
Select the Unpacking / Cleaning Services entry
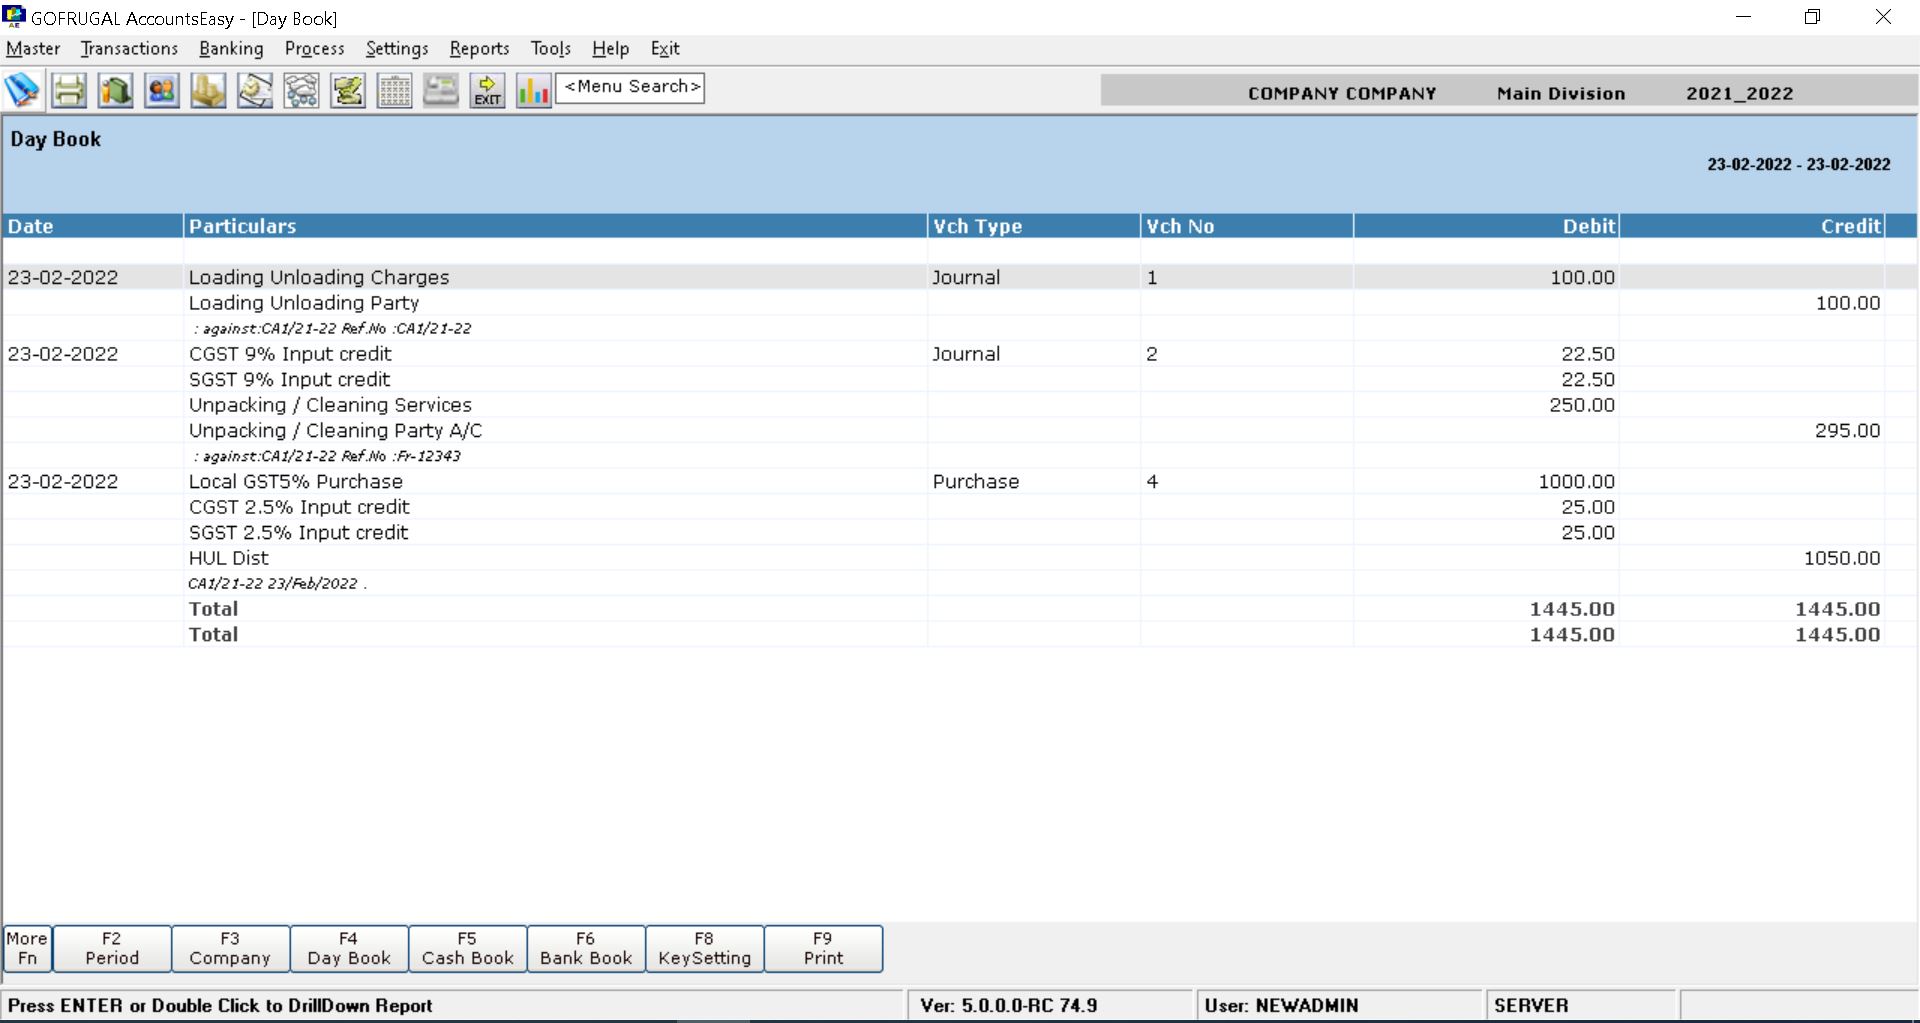tap(330, 405)
